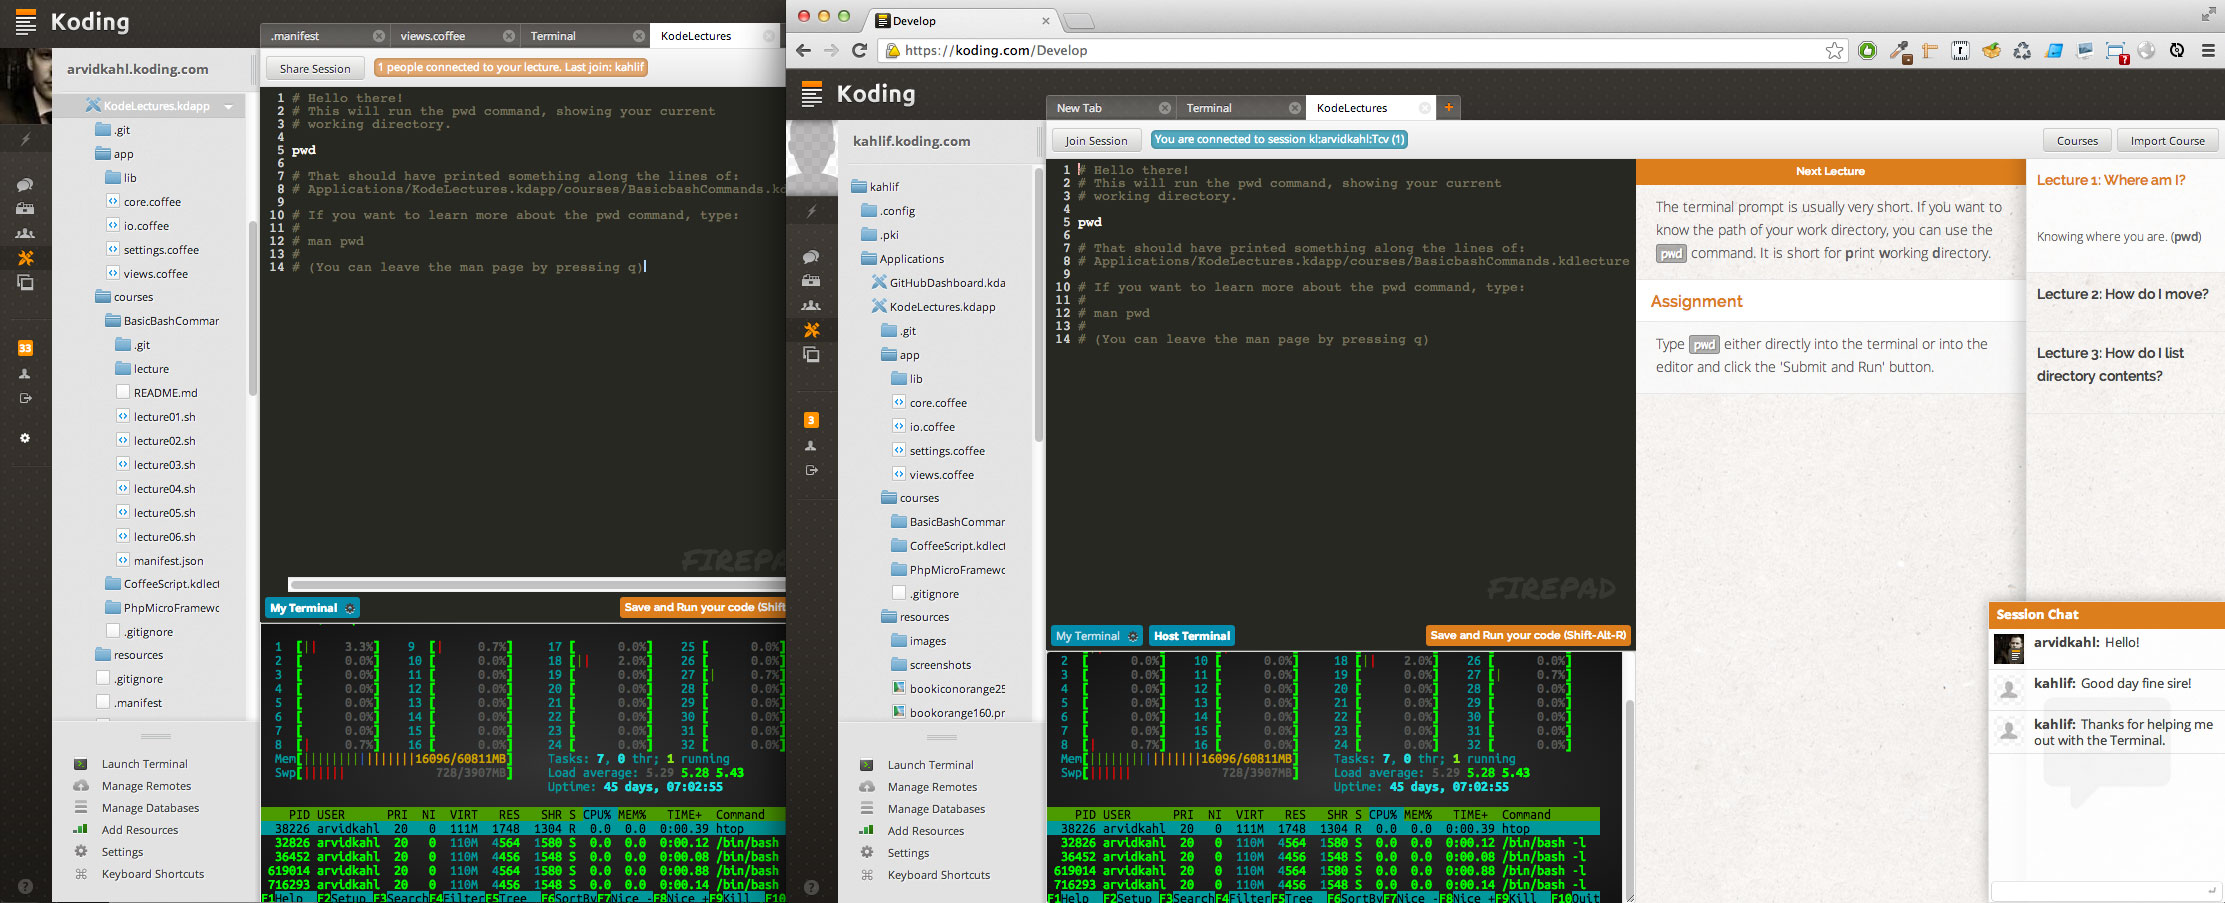
Task: Switch to Host Terminal
Action: pyautogui.click(x=1191, y=636)
